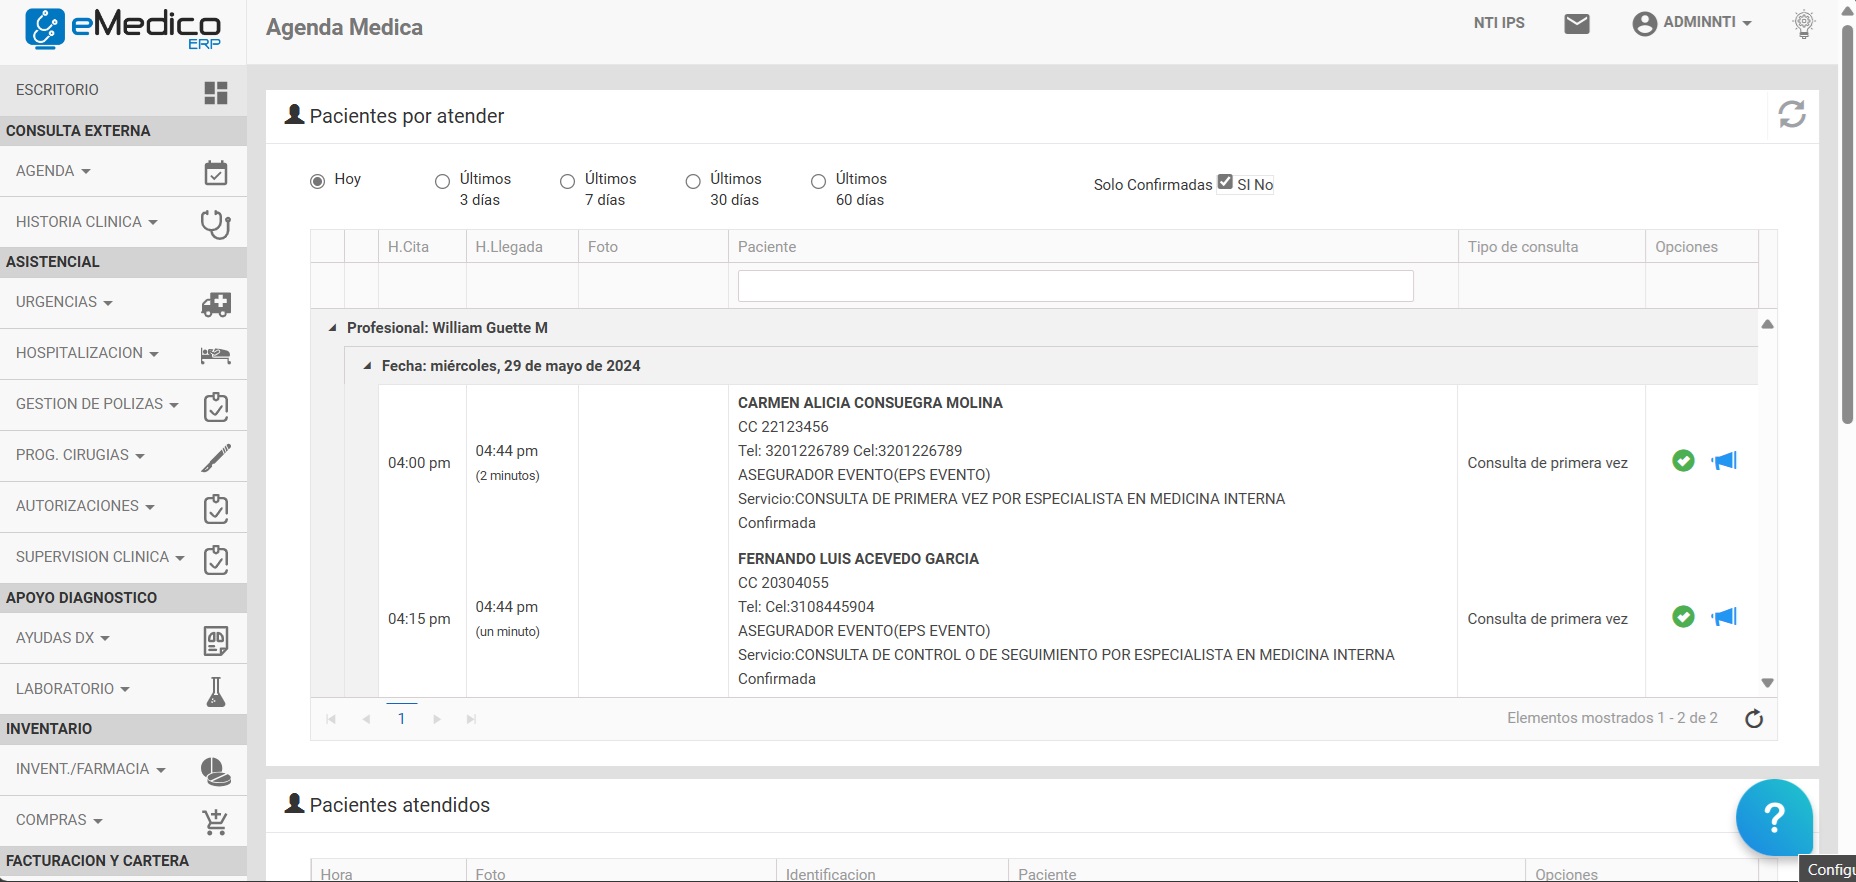Go to the last grid page
Screen dimensions: 1856x882
click(471, 719)
